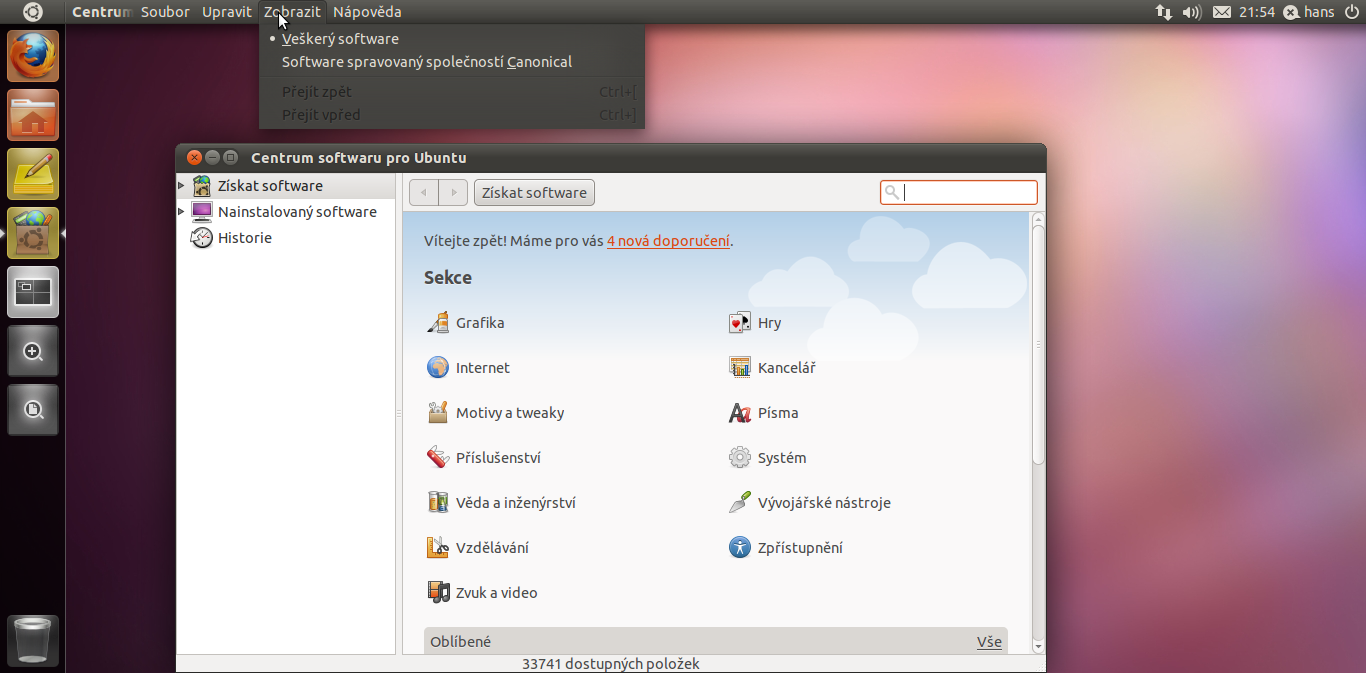Click the Grafika section label

(480, 323)
